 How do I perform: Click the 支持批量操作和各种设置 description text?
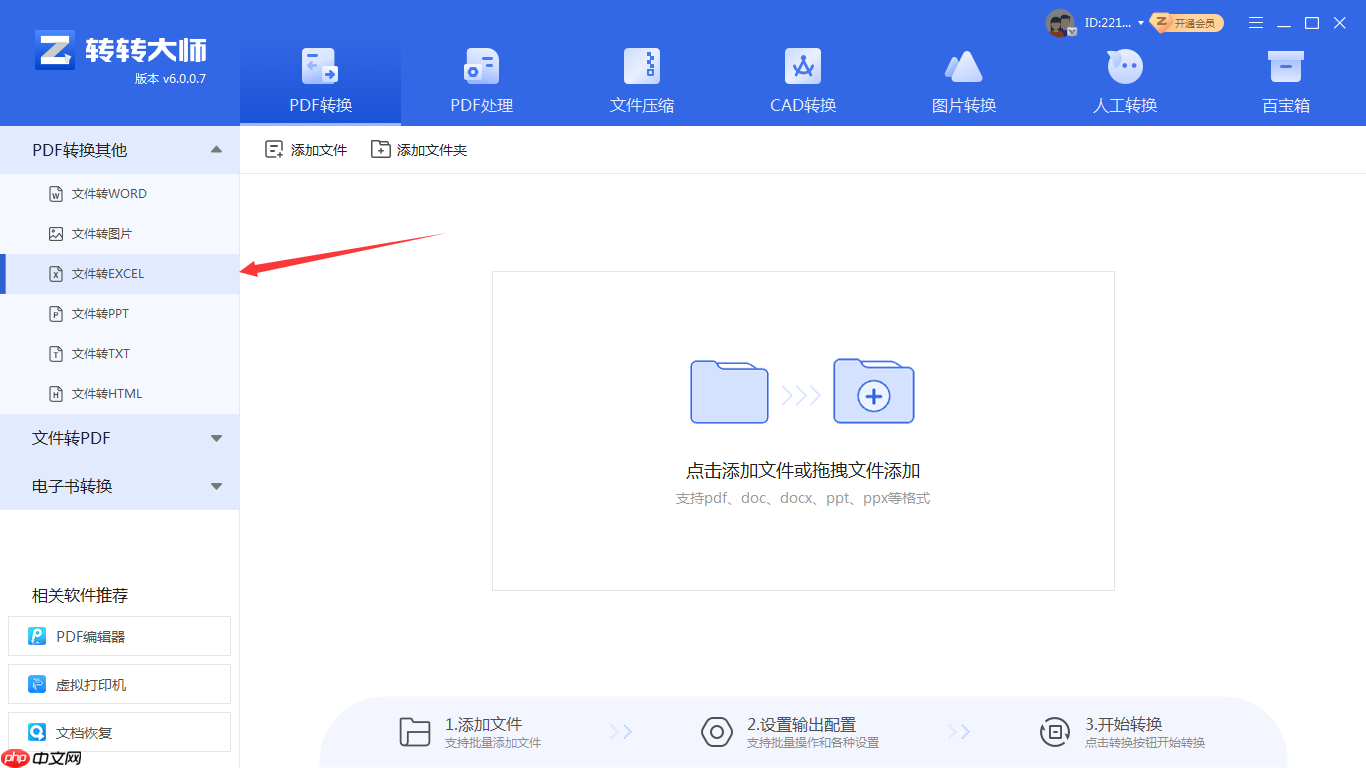click(813, 743)
